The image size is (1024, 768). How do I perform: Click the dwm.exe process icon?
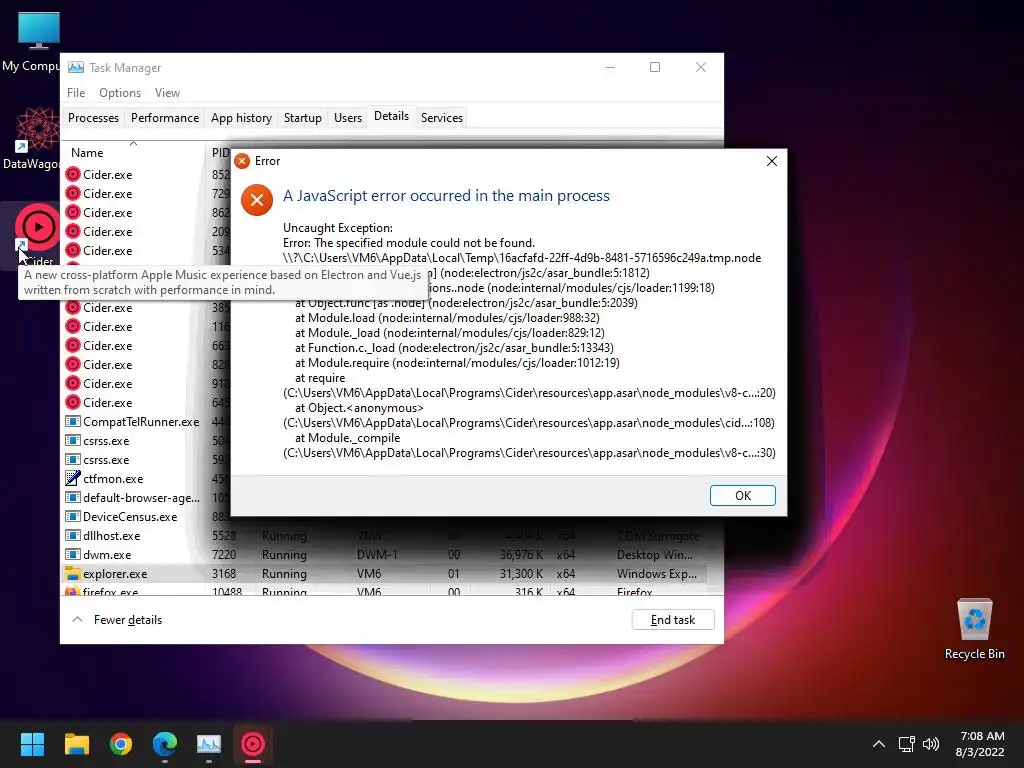(72, 554)
